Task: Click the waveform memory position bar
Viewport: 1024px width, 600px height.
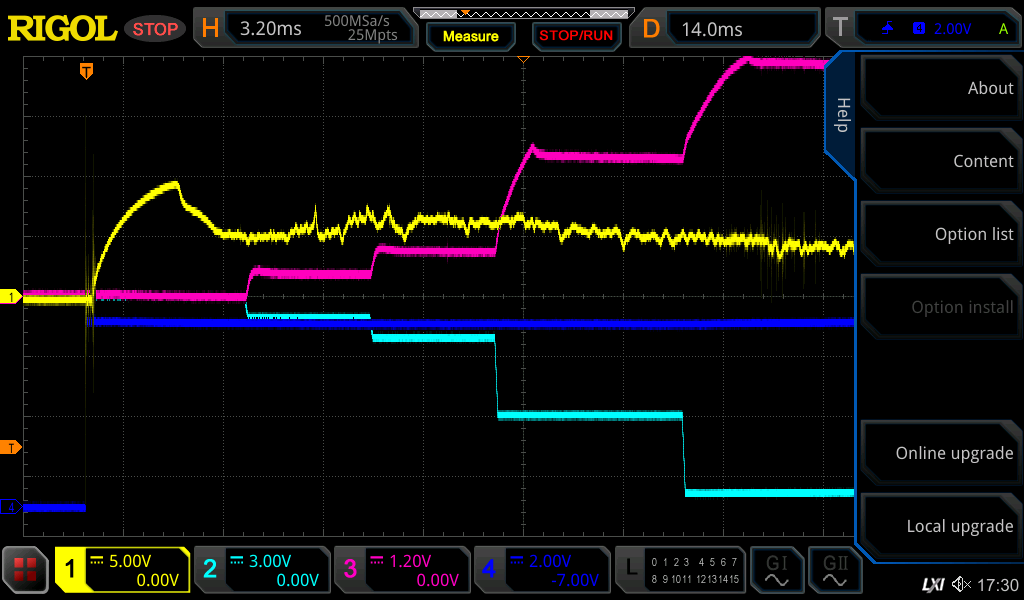Action: (x=522, y=14)
